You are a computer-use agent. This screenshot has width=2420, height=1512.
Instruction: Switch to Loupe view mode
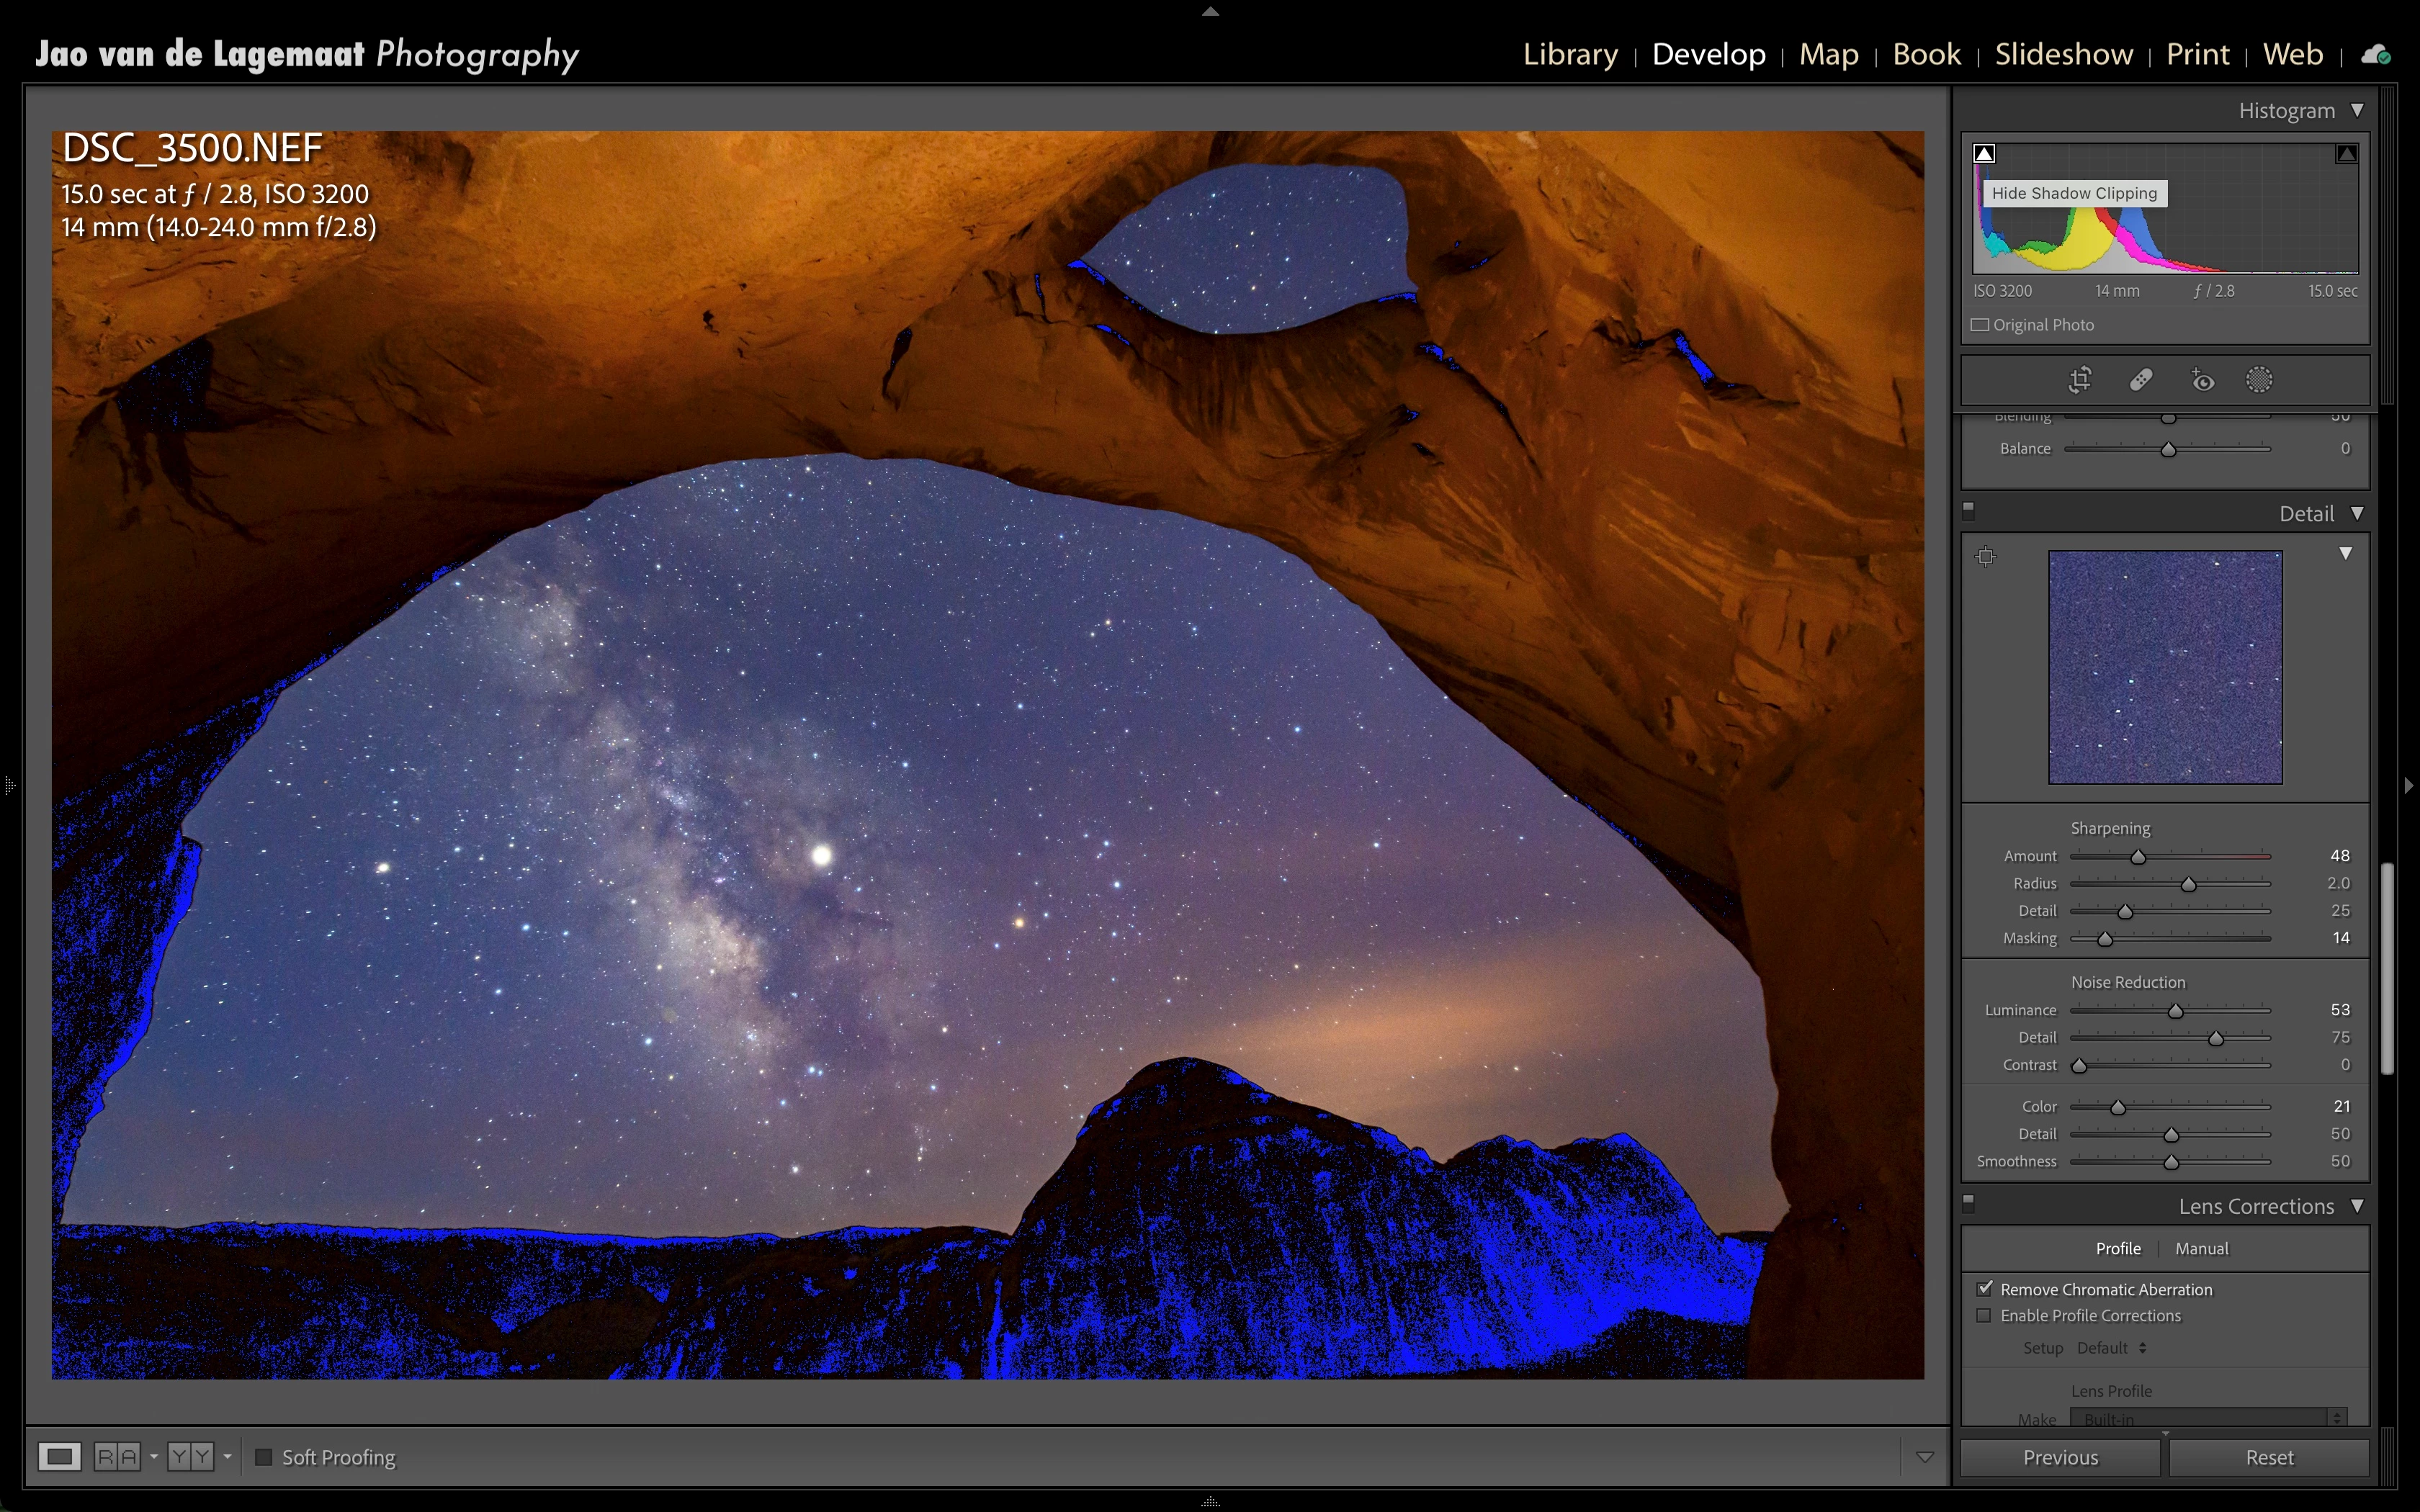(59, 1457)
